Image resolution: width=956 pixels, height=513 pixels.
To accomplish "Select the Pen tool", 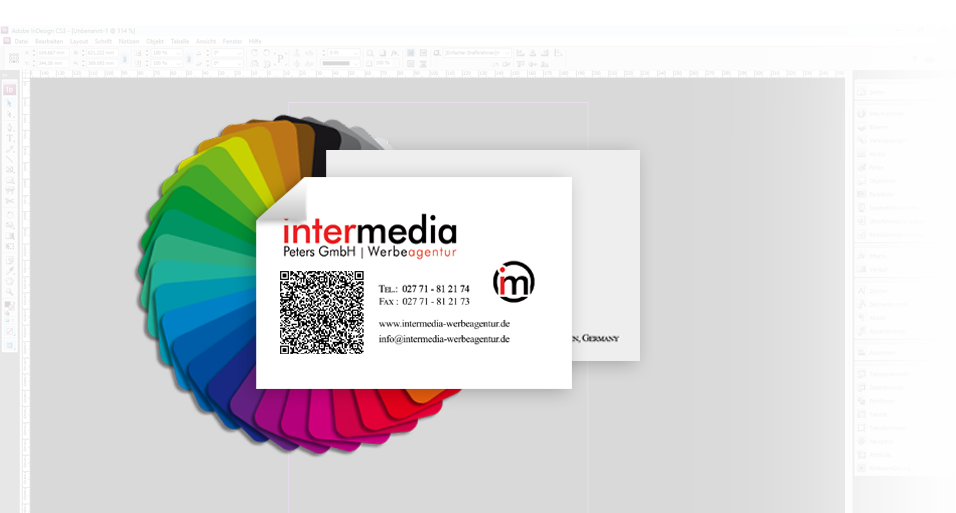I will (x=10, y=127).
